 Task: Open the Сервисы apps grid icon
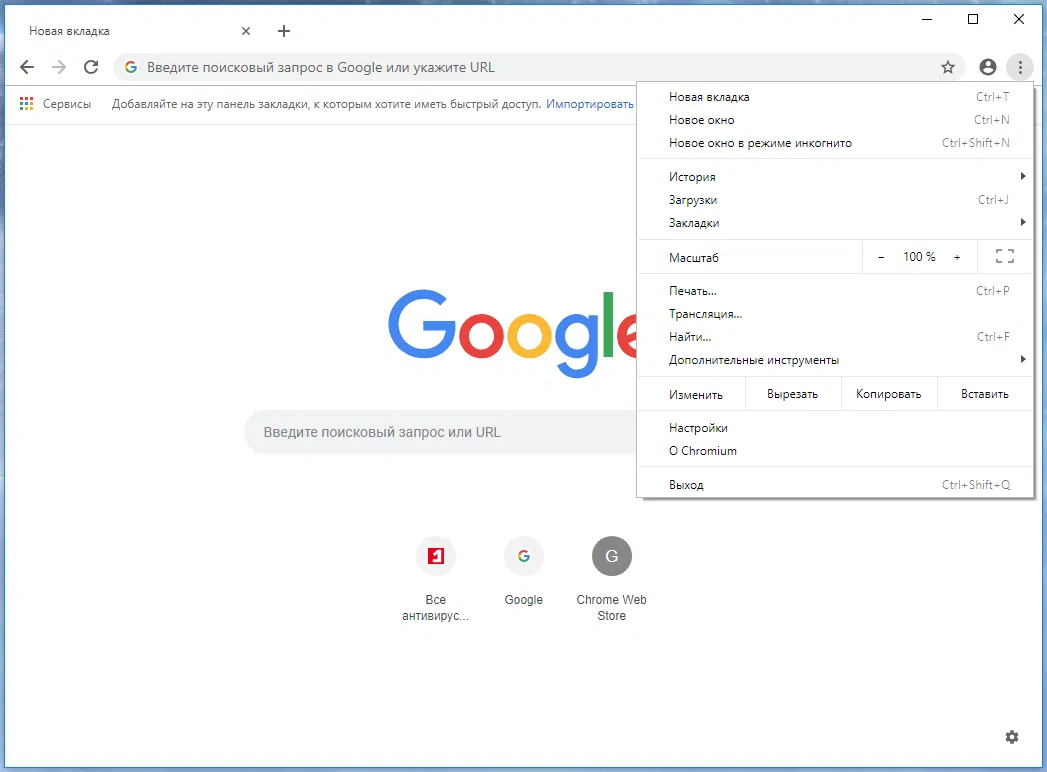[x=27, y=104]
